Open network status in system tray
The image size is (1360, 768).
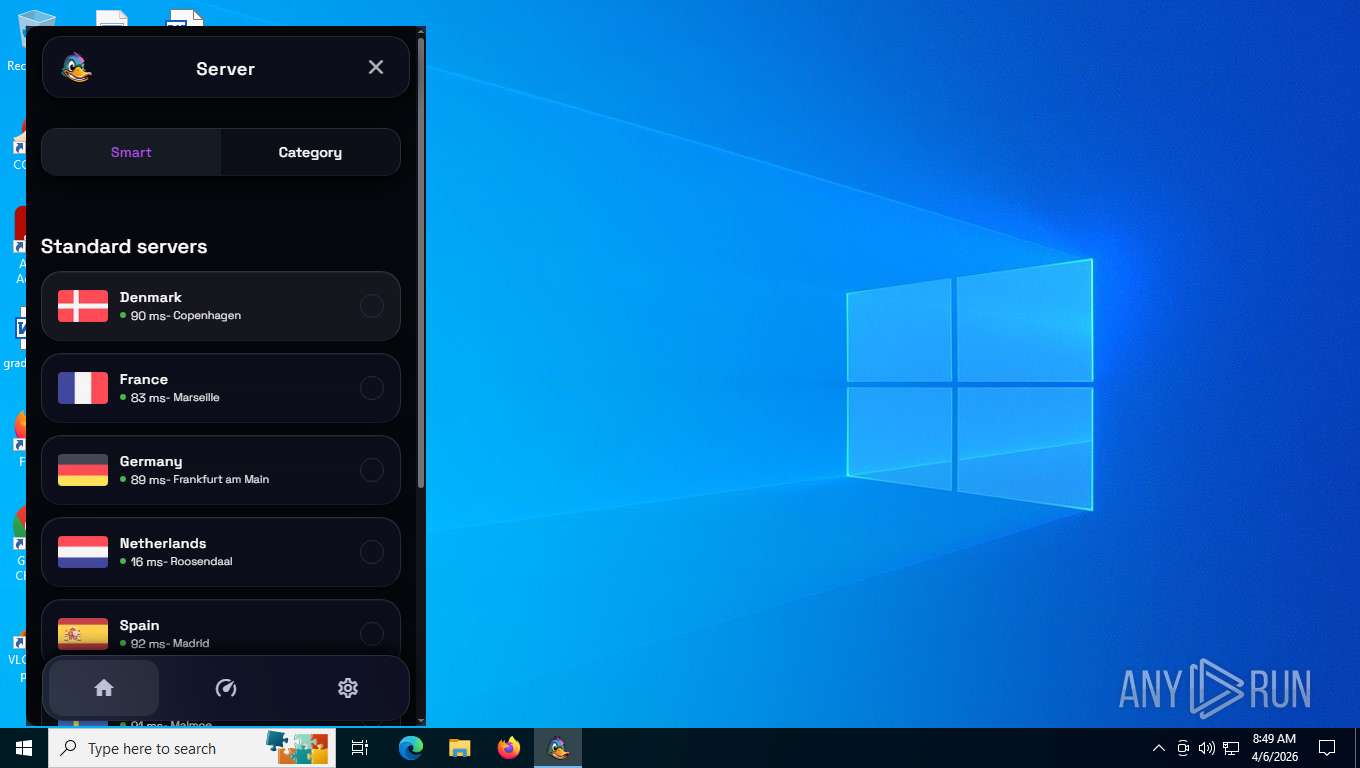tap(1231, 748)
